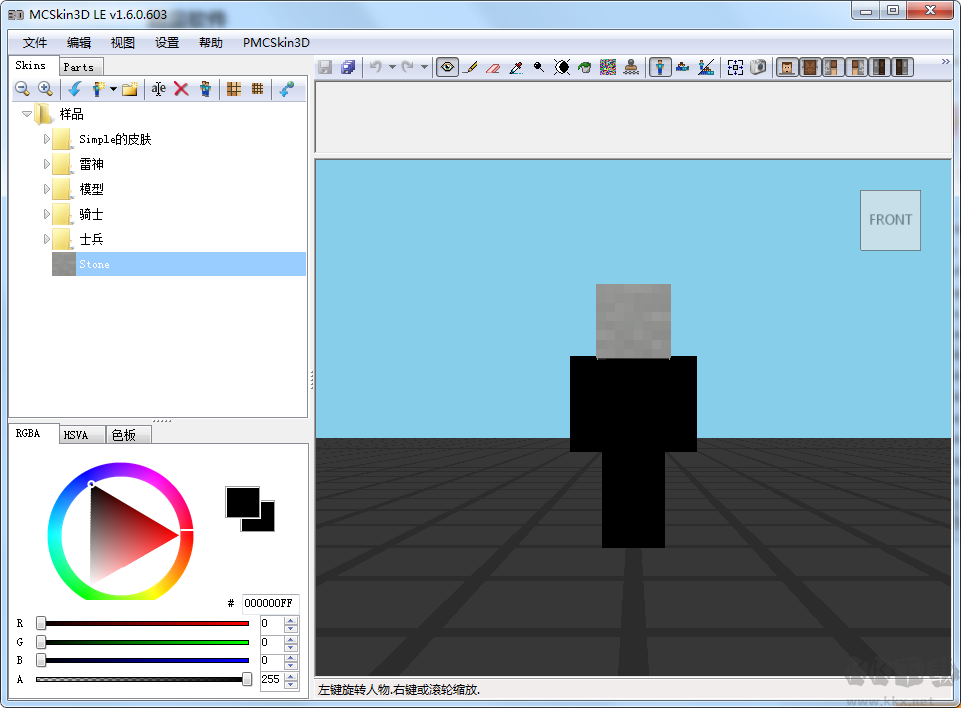Pick the Eyedropper color picker tool

point(516,67)
